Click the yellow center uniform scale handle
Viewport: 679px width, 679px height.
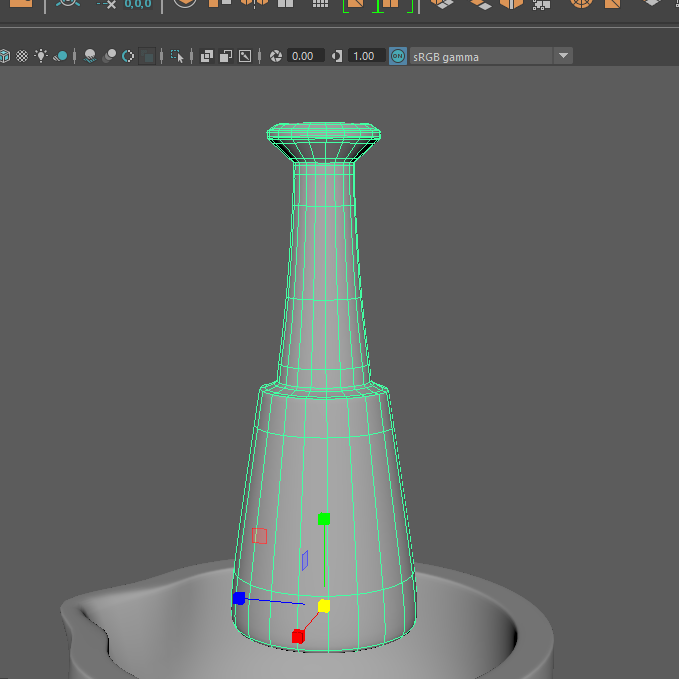(324, 605)
